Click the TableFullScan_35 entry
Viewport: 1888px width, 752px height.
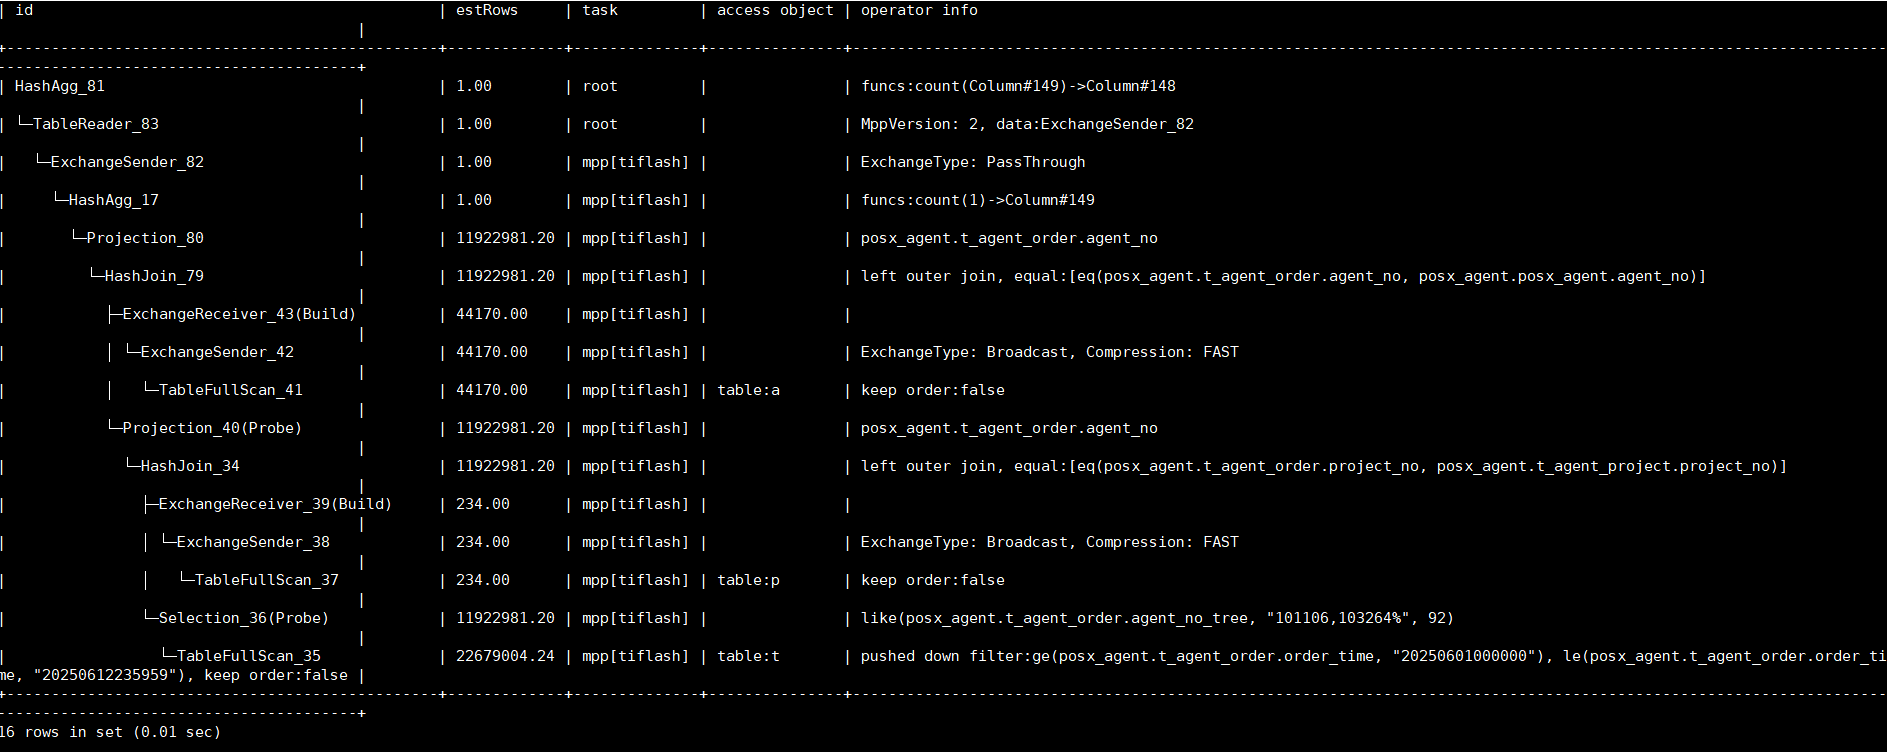pyautogui.click(x=248, y=656)
